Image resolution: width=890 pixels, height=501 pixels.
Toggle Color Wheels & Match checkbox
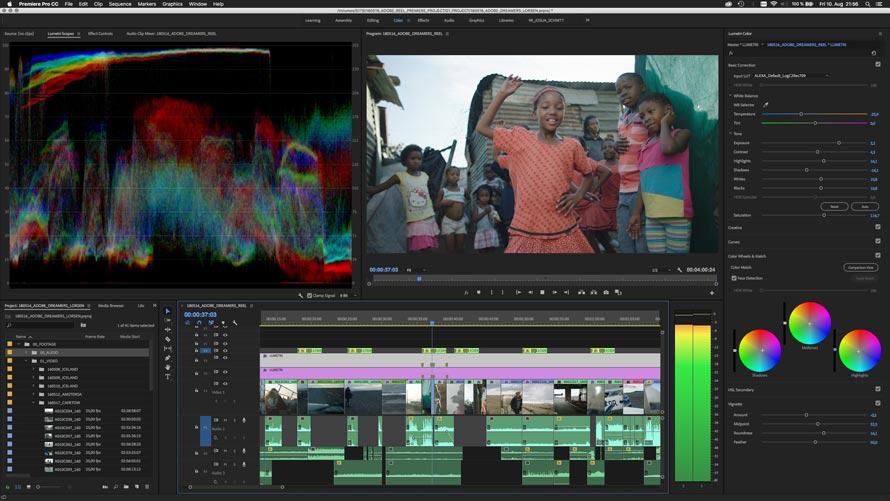coord(878,255)
